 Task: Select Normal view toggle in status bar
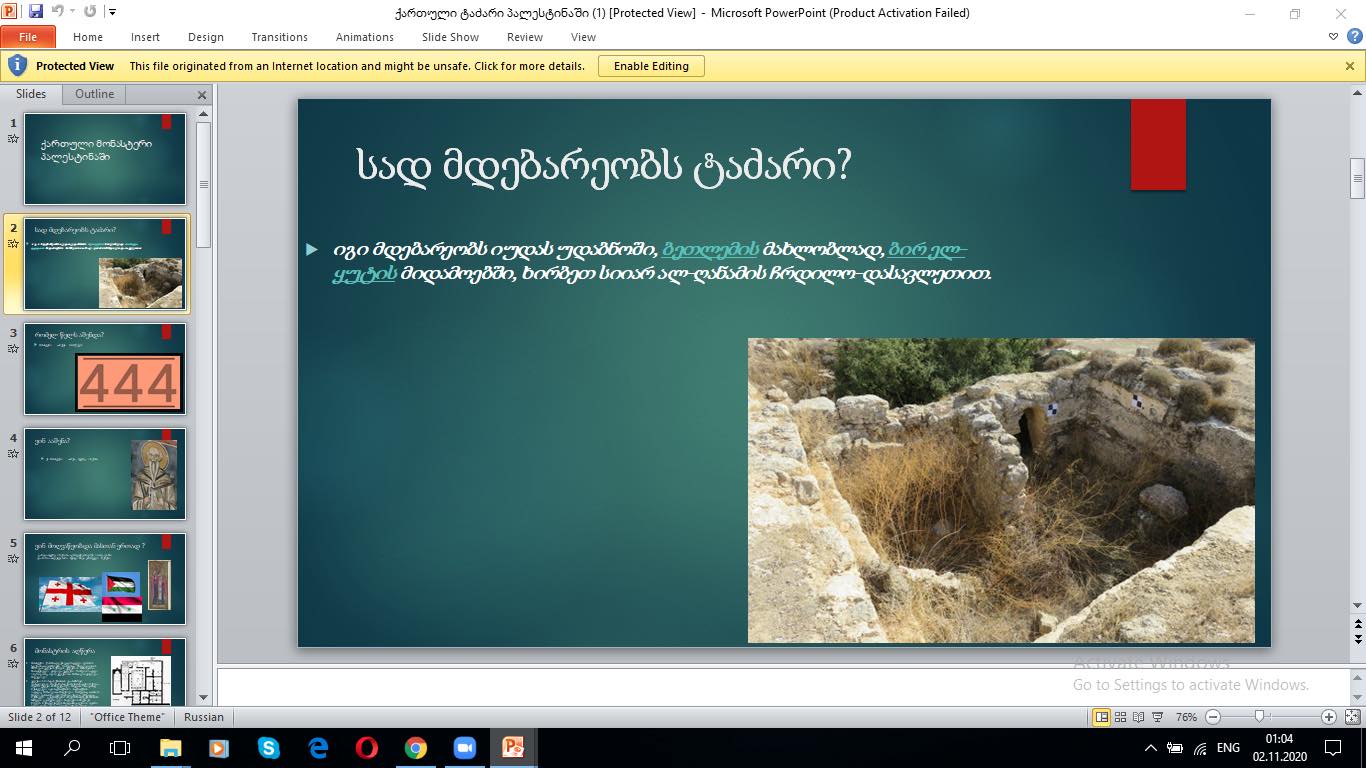tap(1101, 717)
